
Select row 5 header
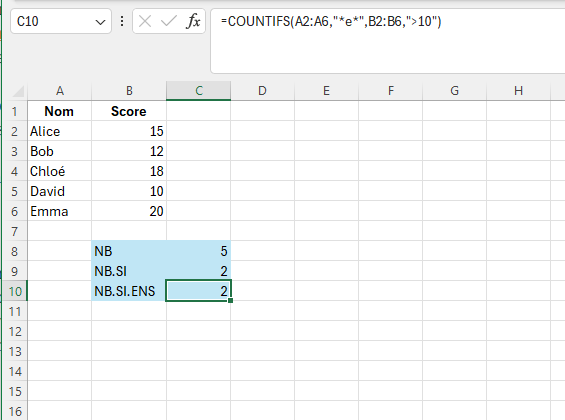point(14,191)
